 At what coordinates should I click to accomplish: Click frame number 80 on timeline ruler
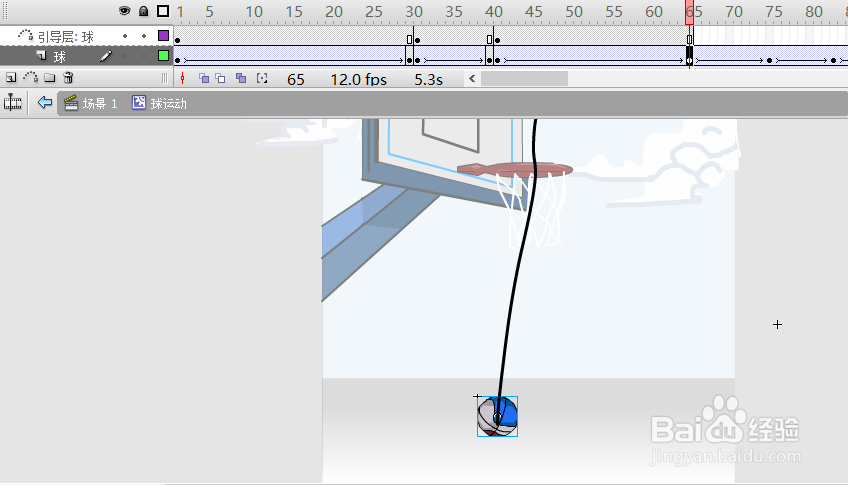pos(814,11)
